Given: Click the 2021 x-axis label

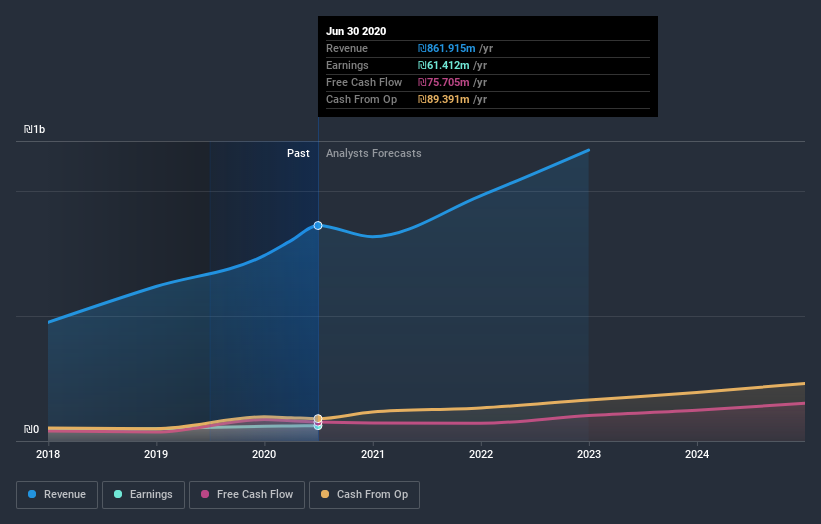Looking at the screenshot, I should [x=373, y=454].
